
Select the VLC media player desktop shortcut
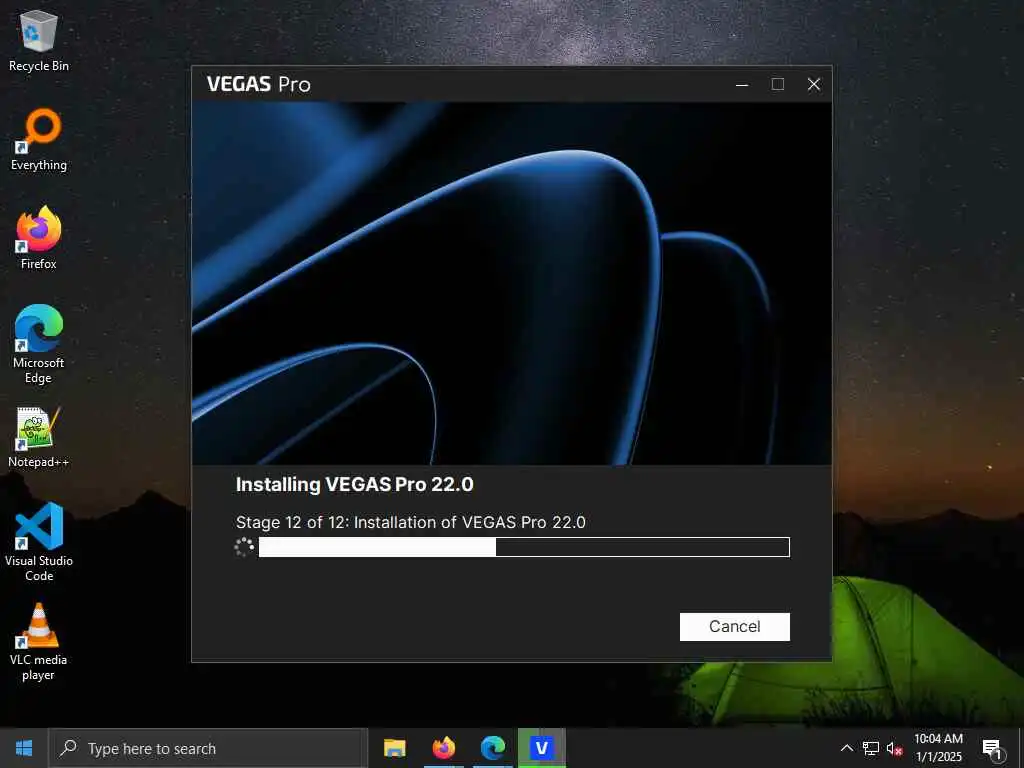point(39,642)
